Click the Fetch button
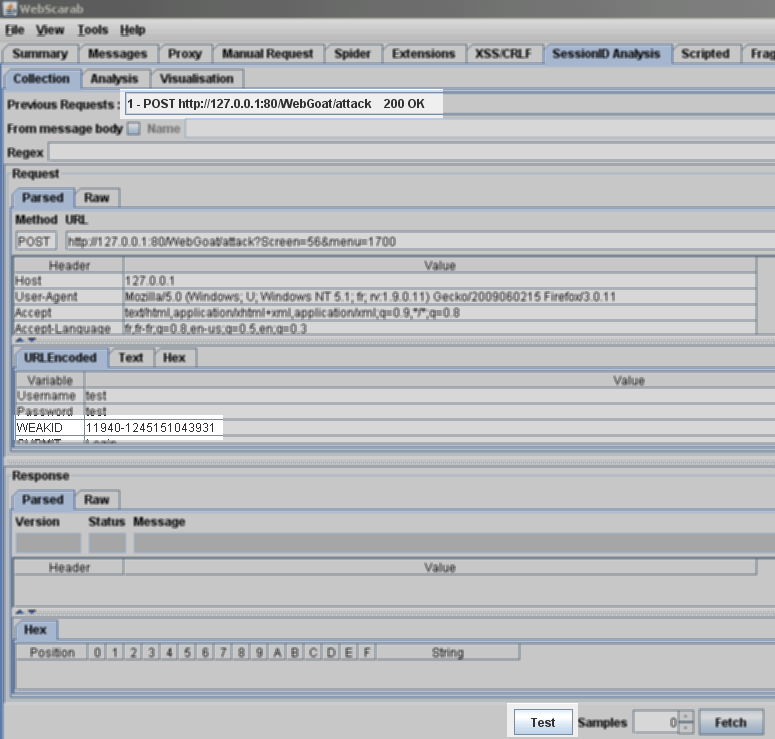775x739 pixels. pos(730,722)
